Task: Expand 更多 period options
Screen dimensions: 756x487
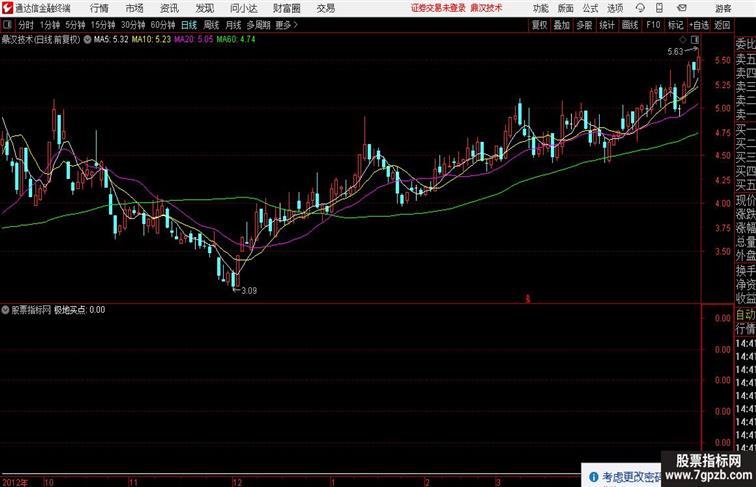Action: (286, 25)
